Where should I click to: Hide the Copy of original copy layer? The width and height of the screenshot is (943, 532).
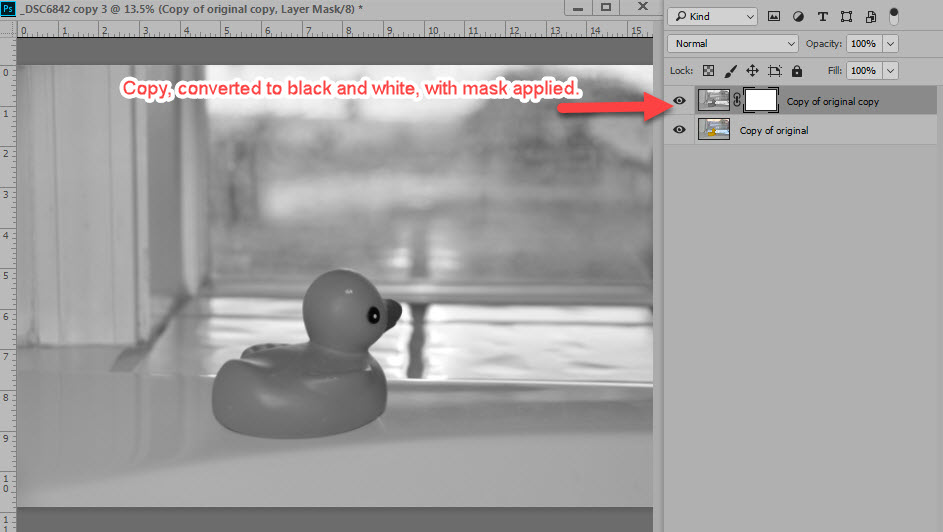point(680,101)
